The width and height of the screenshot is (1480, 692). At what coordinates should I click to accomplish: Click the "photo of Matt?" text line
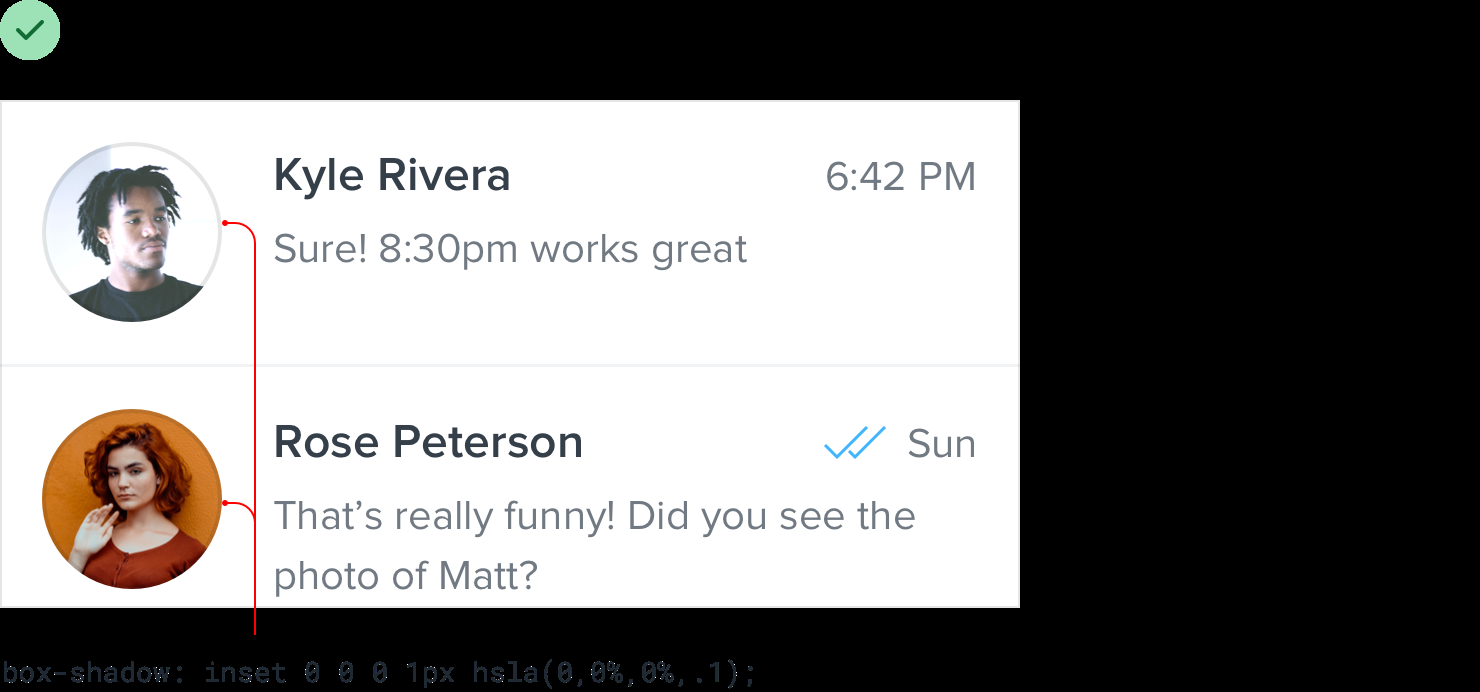(406, 575)
